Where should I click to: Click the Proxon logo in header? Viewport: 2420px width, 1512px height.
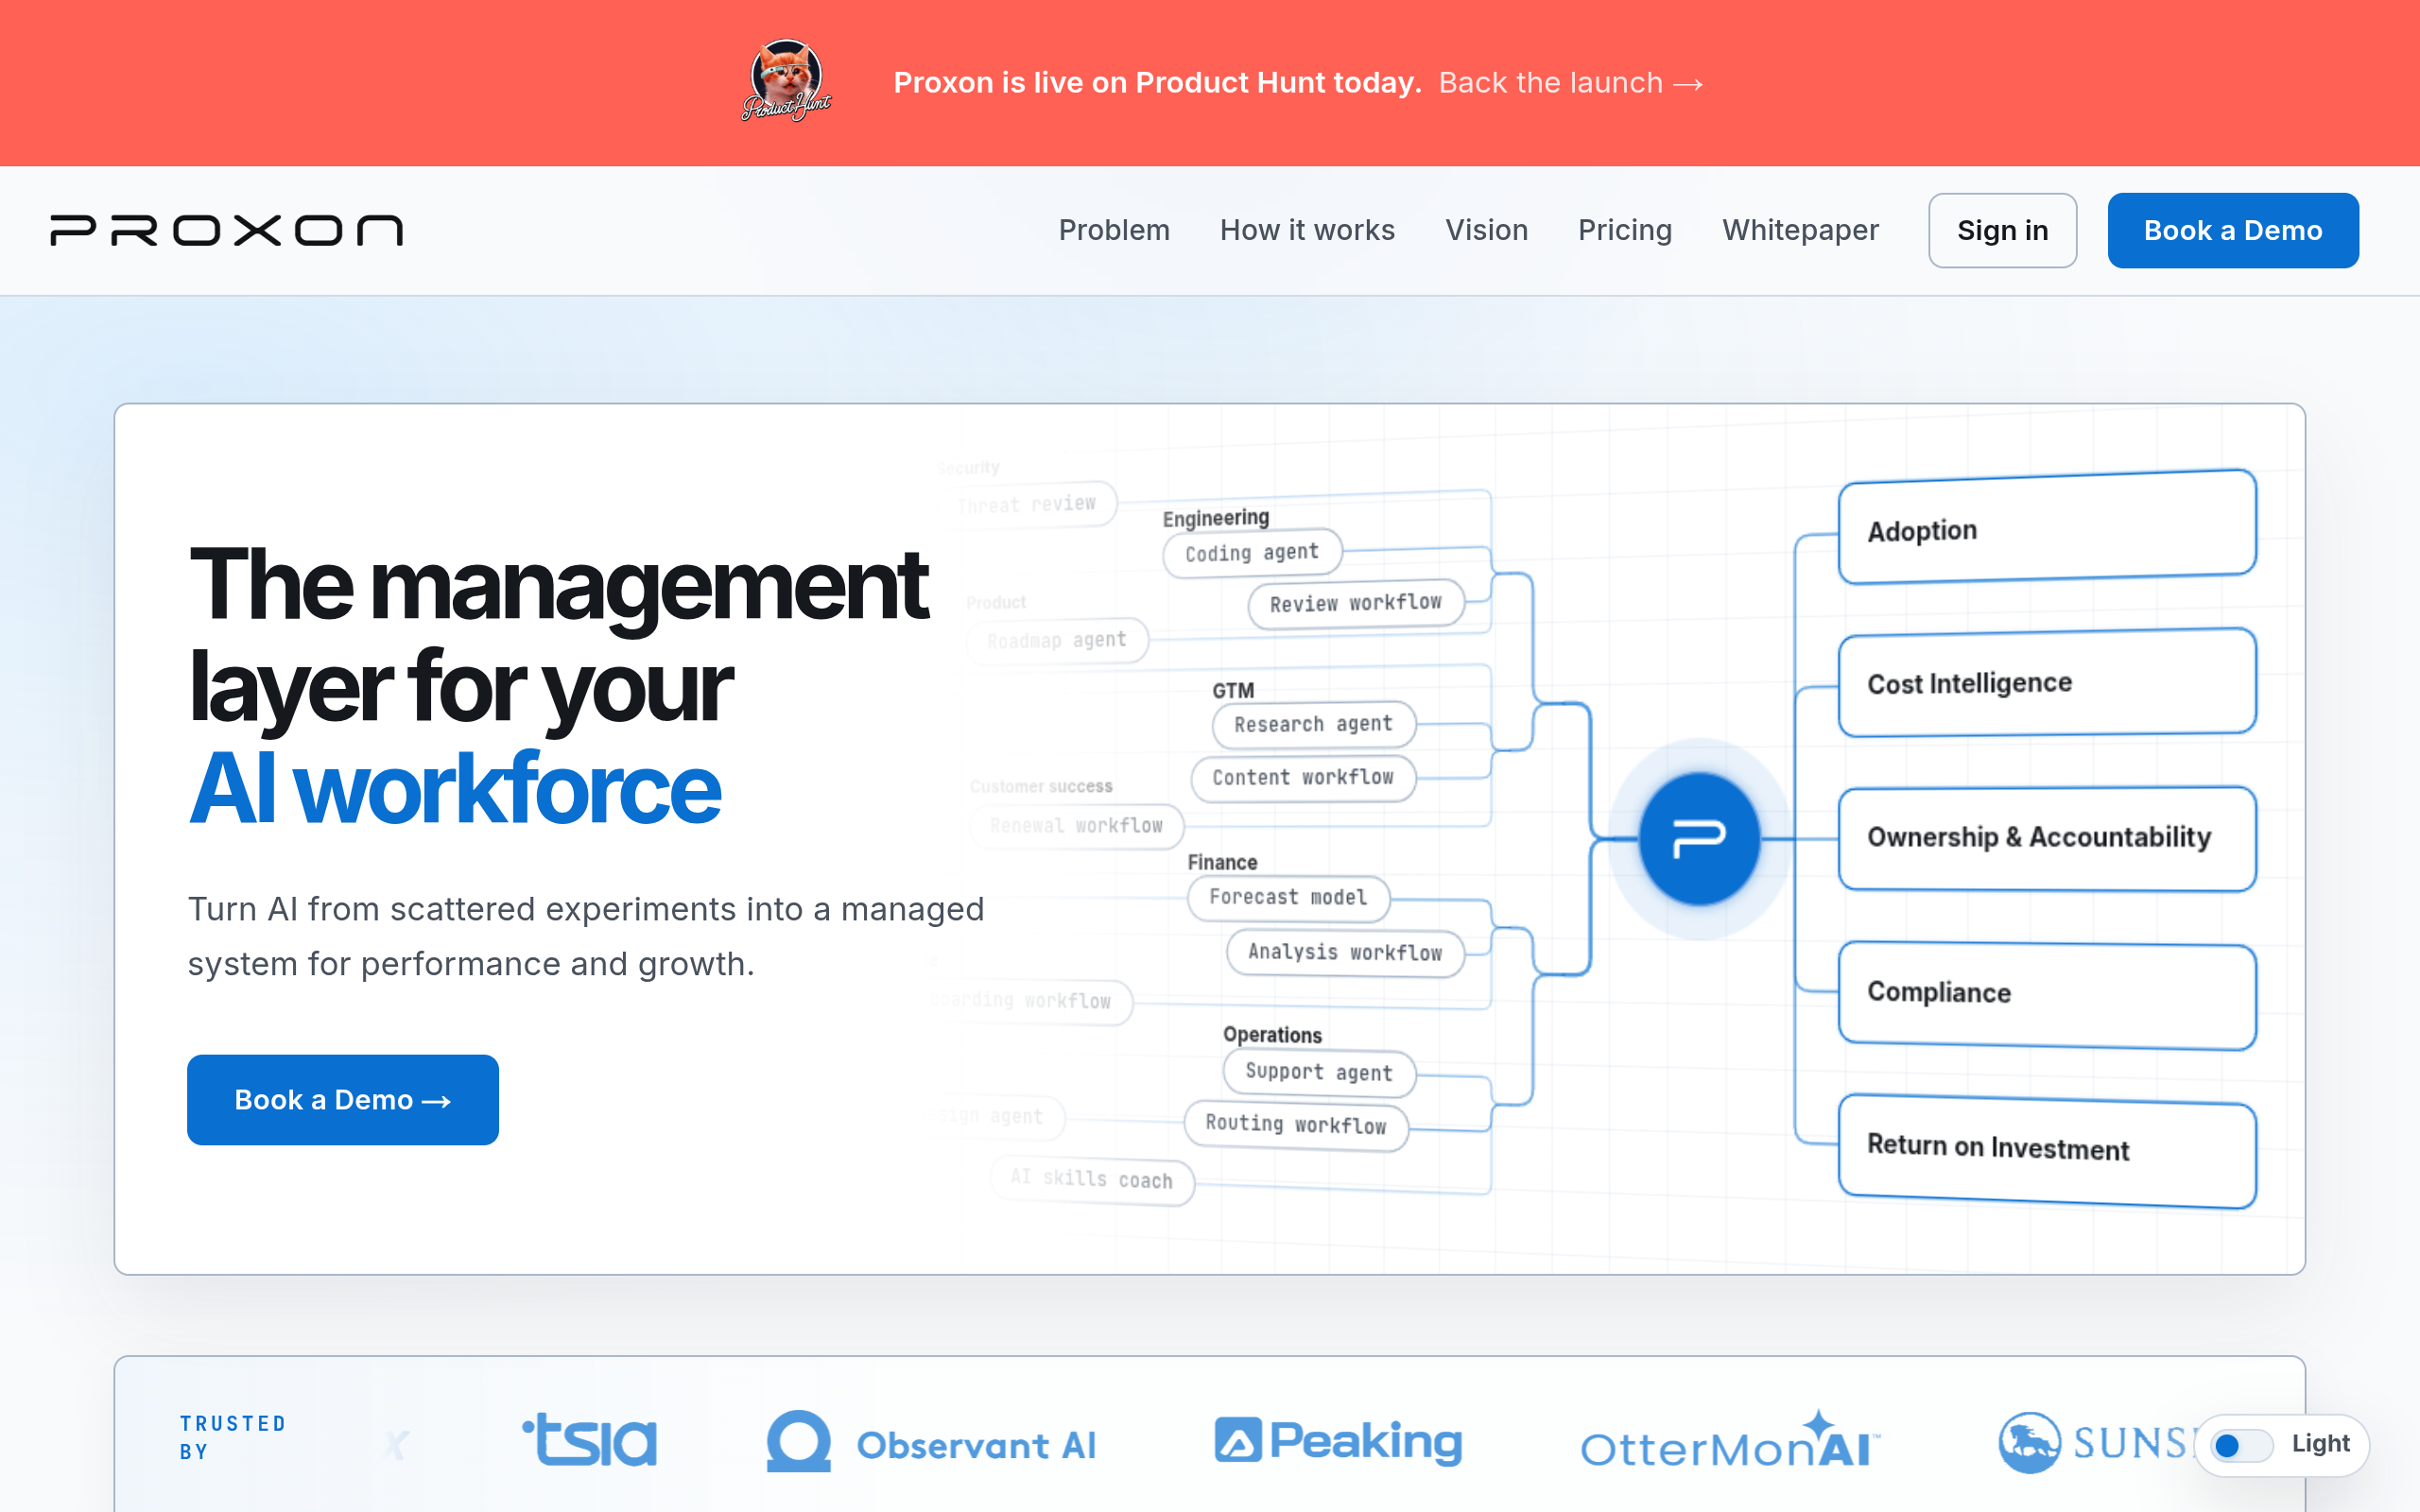[x=227, y=230]
